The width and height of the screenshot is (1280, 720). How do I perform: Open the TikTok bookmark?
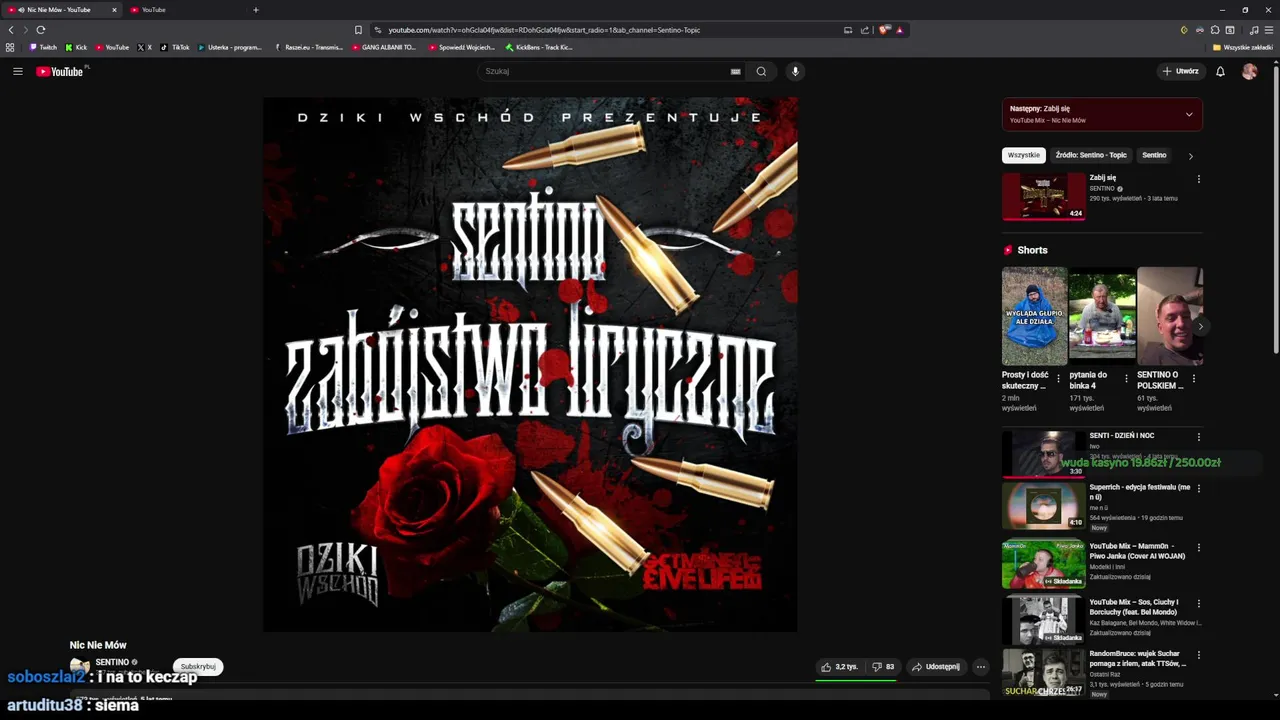pos(175,47)
